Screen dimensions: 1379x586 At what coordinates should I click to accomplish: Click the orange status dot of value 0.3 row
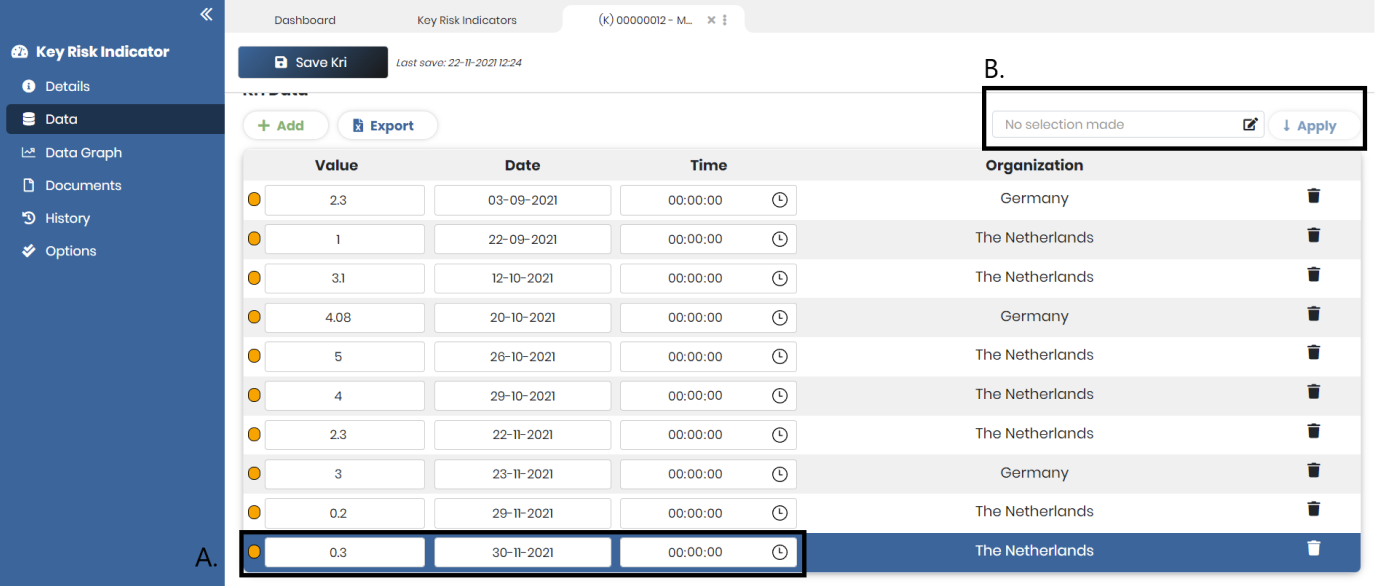click(x=254, y=552)
